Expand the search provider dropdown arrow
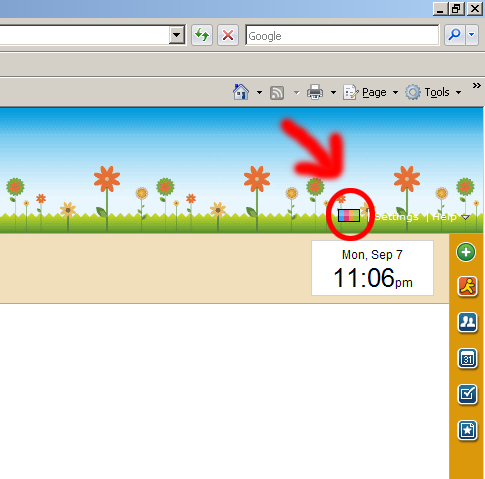Image resolution: width=485 pixels, height=479 pixels. coord(472,35)
